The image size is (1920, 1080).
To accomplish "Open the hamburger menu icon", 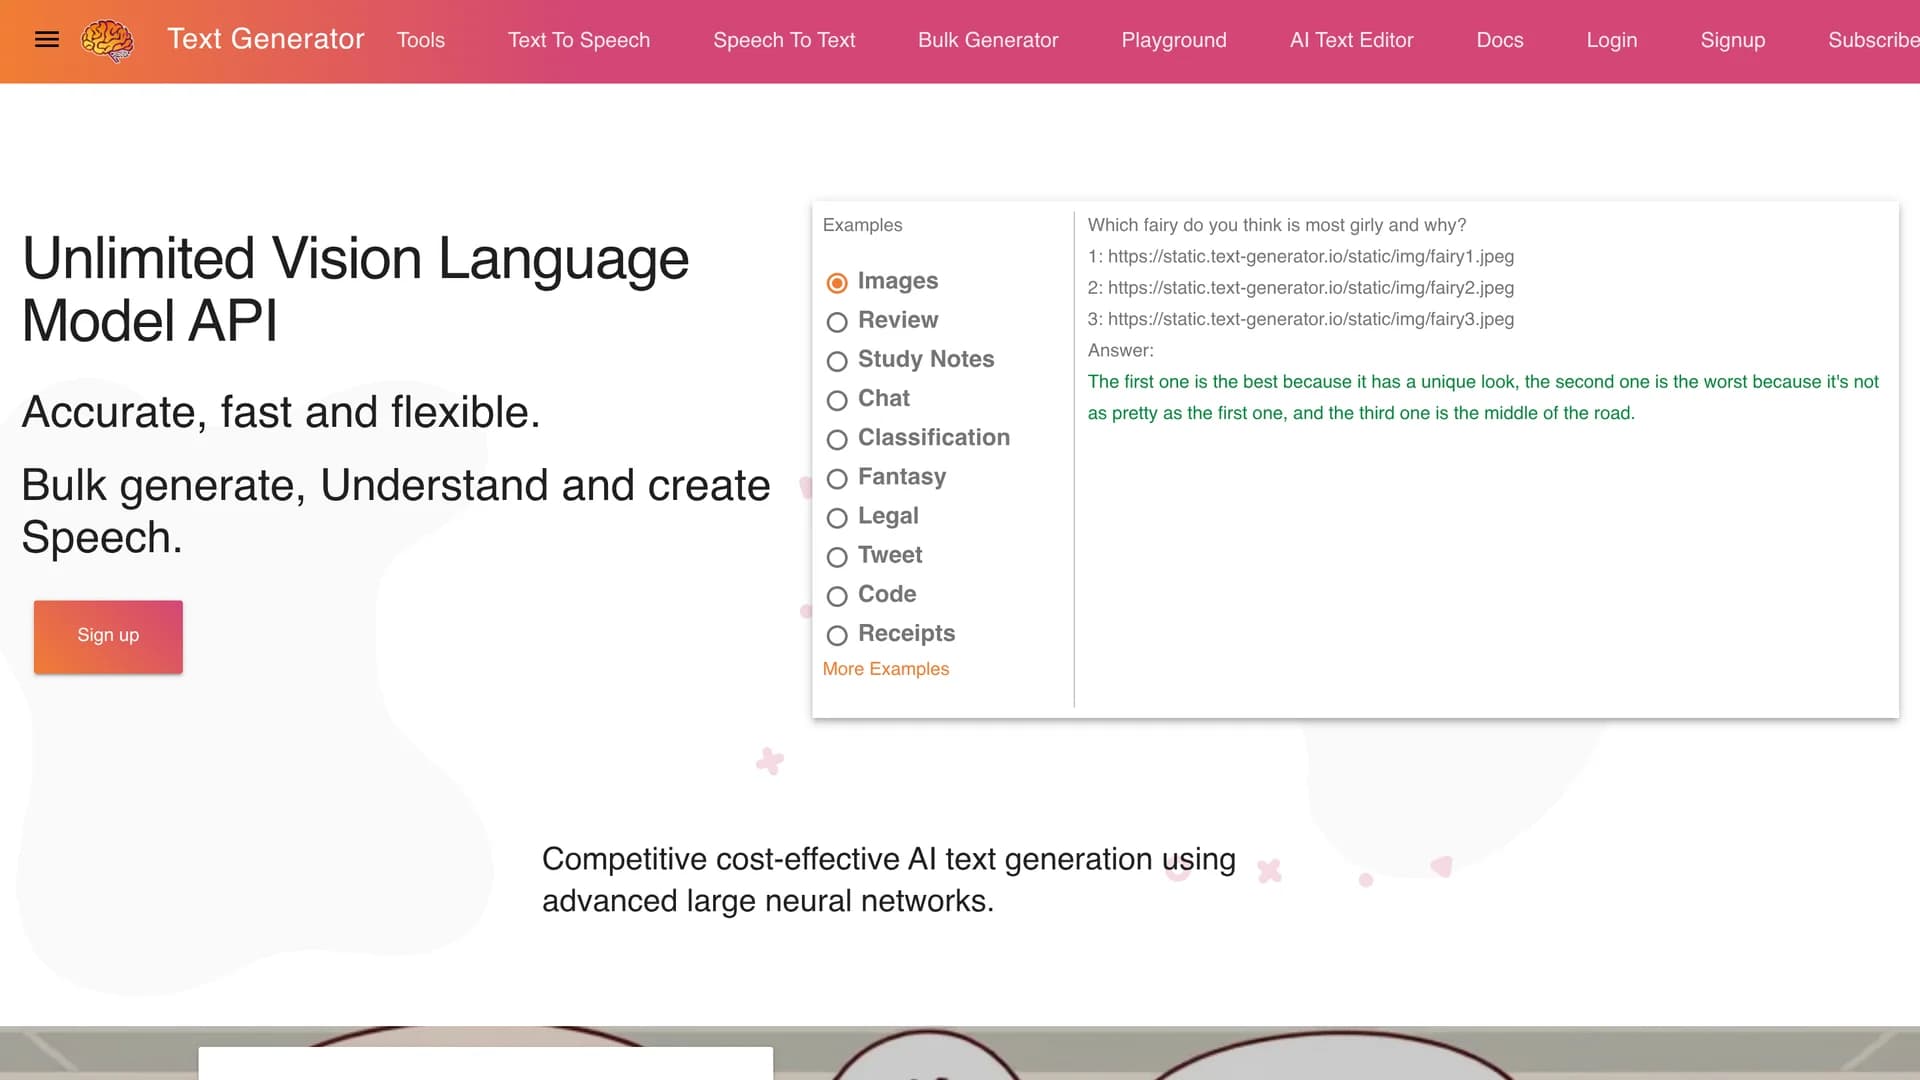I will coord(47,40).
